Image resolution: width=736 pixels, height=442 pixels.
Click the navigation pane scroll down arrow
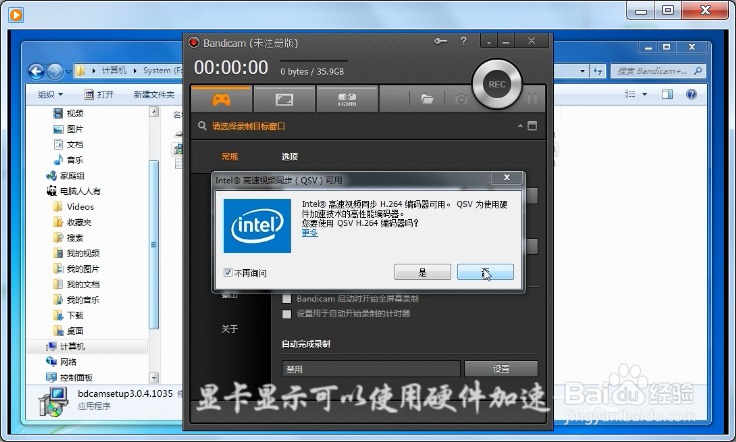click(x=154, y=377)
